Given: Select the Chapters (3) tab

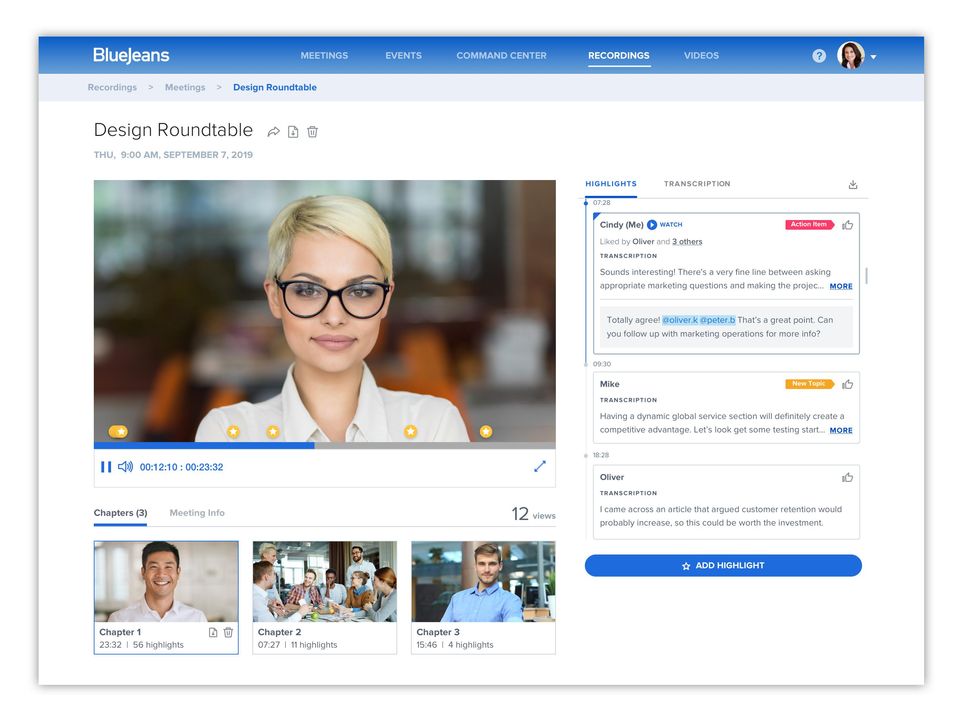Looking at the screenshot, I should [x=121, y=513].
